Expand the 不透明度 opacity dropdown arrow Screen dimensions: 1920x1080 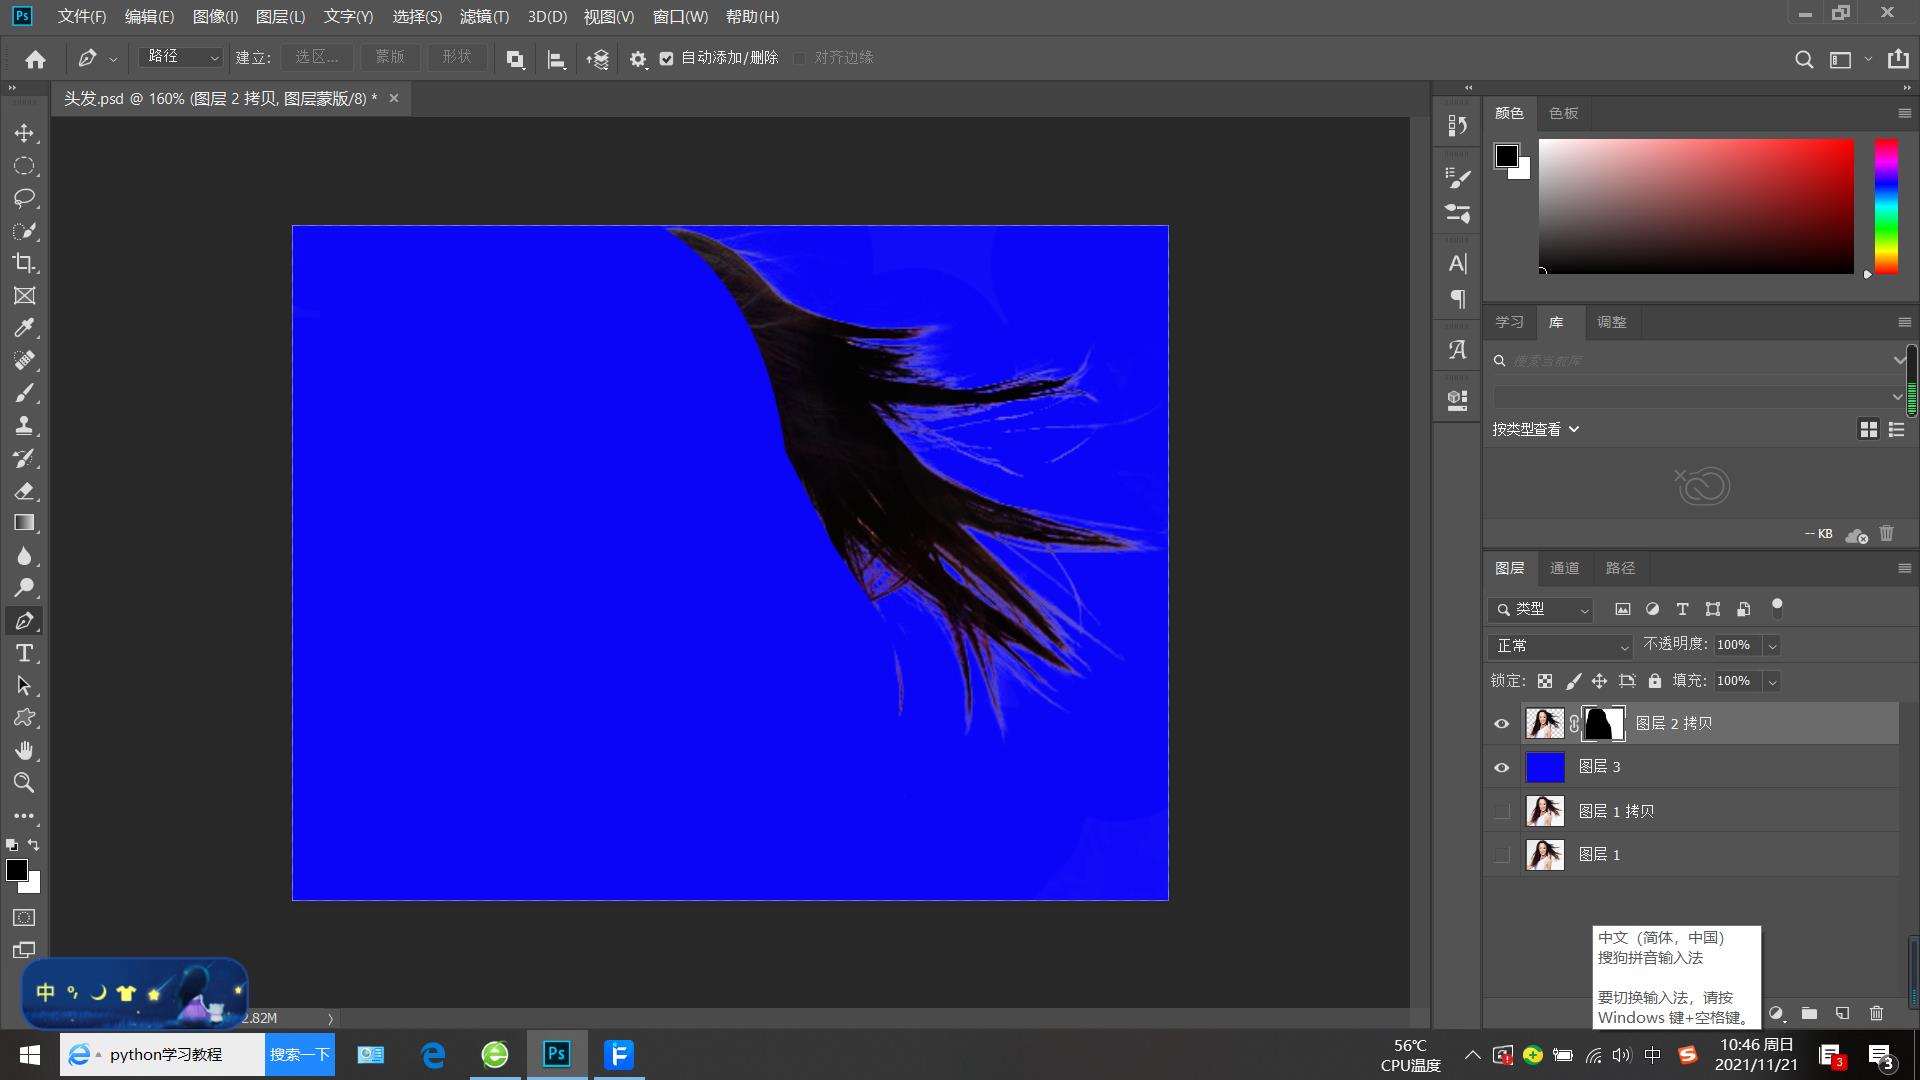click(x=1772, y=646)
